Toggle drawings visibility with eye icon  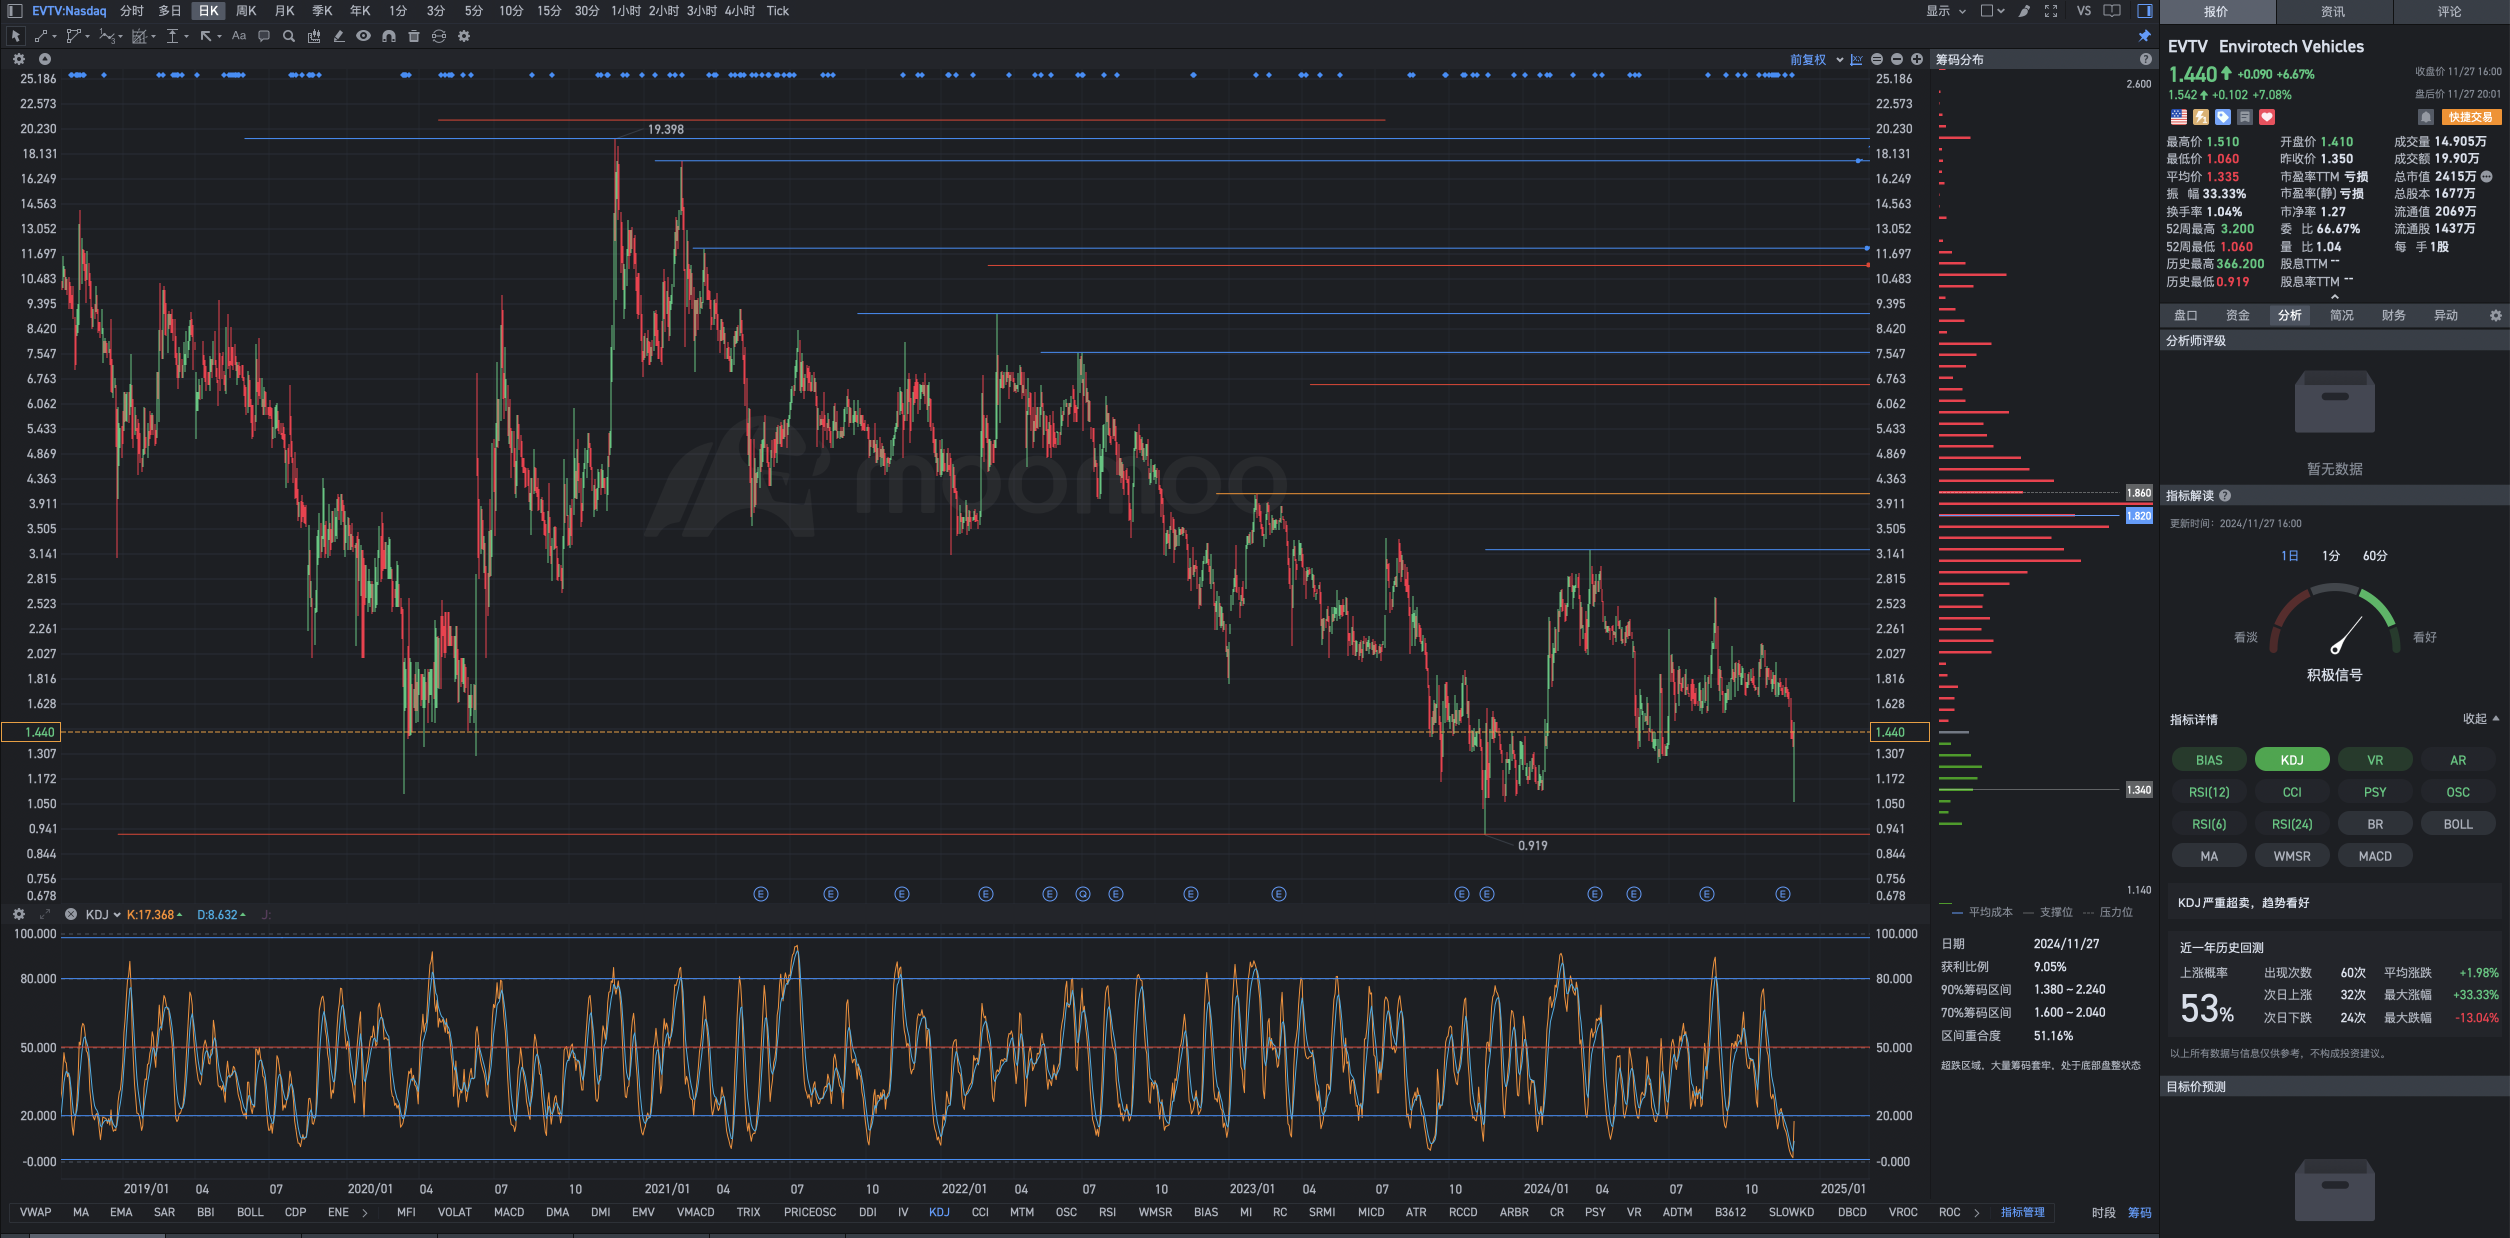(364, 36)
